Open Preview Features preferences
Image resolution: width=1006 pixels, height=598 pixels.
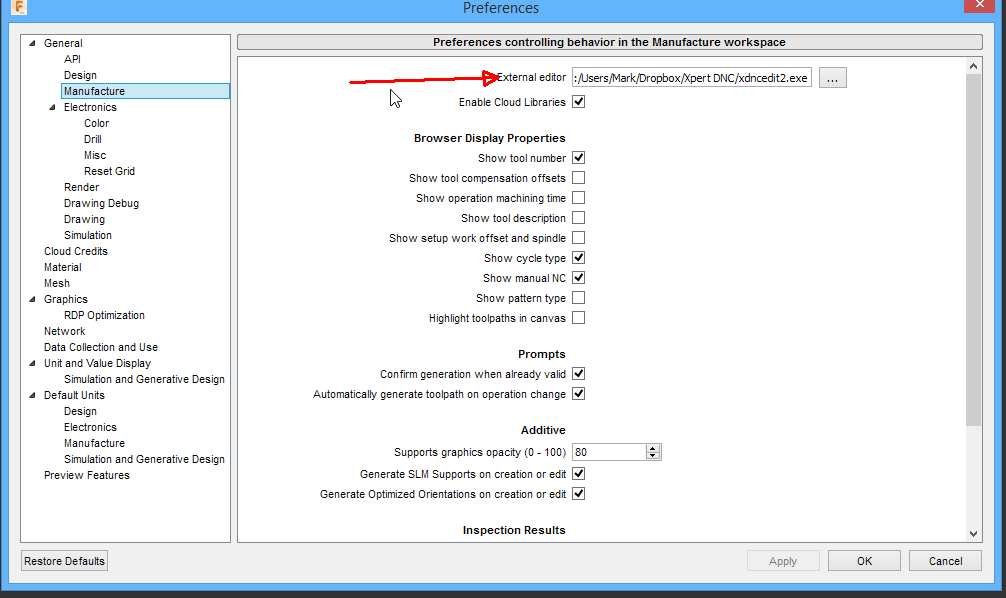[87, 475]
